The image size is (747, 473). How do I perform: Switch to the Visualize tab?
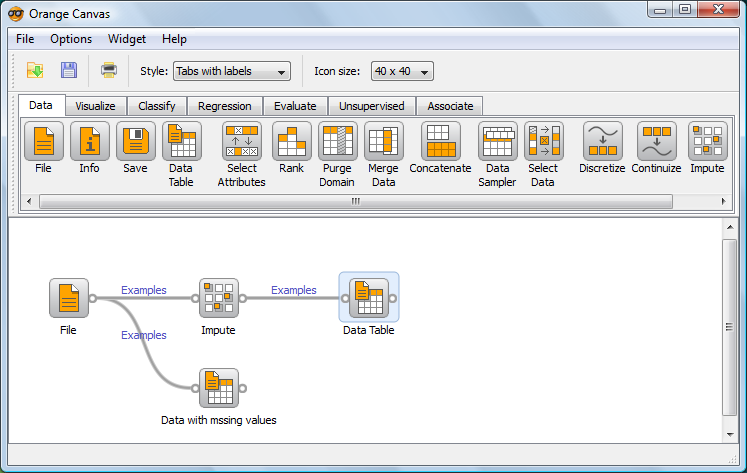[x=96, y=106]
